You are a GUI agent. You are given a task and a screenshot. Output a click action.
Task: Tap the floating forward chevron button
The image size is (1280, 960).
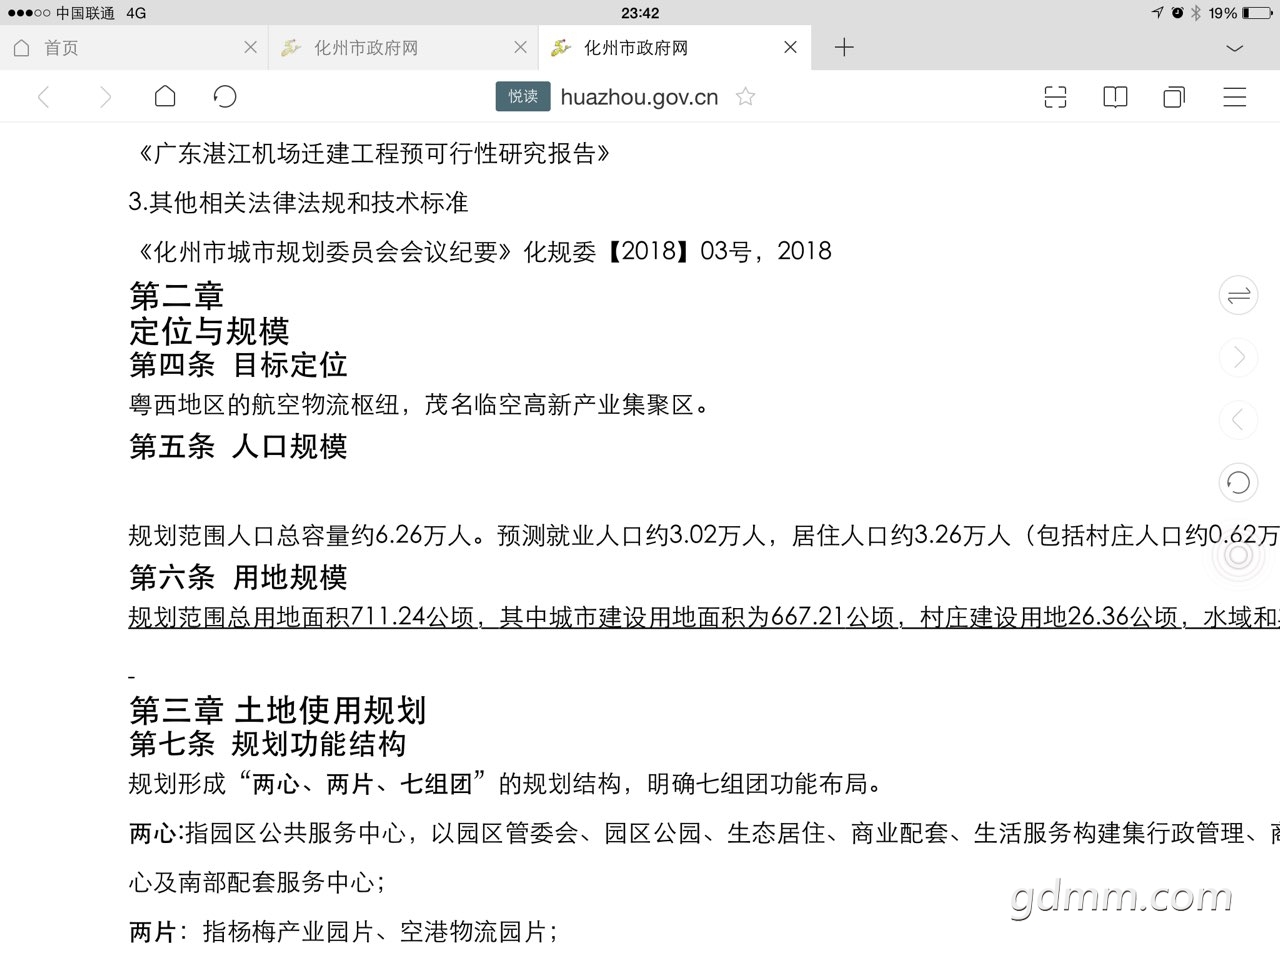tap(1238, 357)
